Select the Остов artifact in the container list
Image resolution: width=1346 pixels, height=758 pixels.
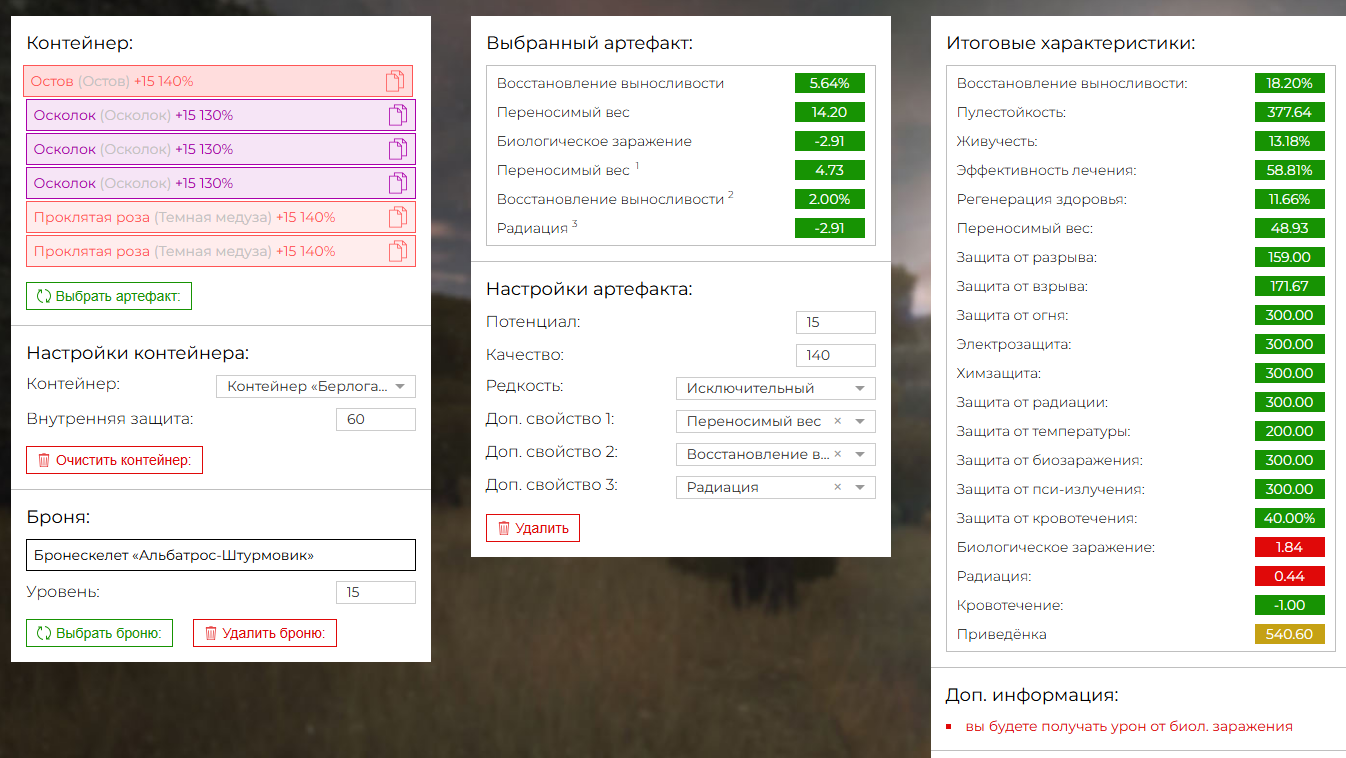coord(200,81)
